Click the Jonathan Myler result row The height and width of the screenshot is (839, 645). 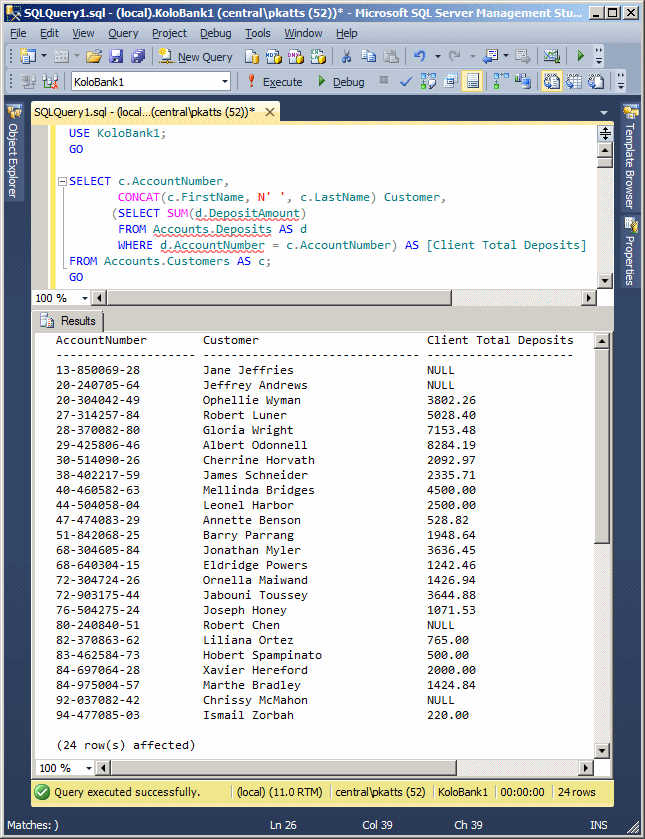tap(265, 550)
